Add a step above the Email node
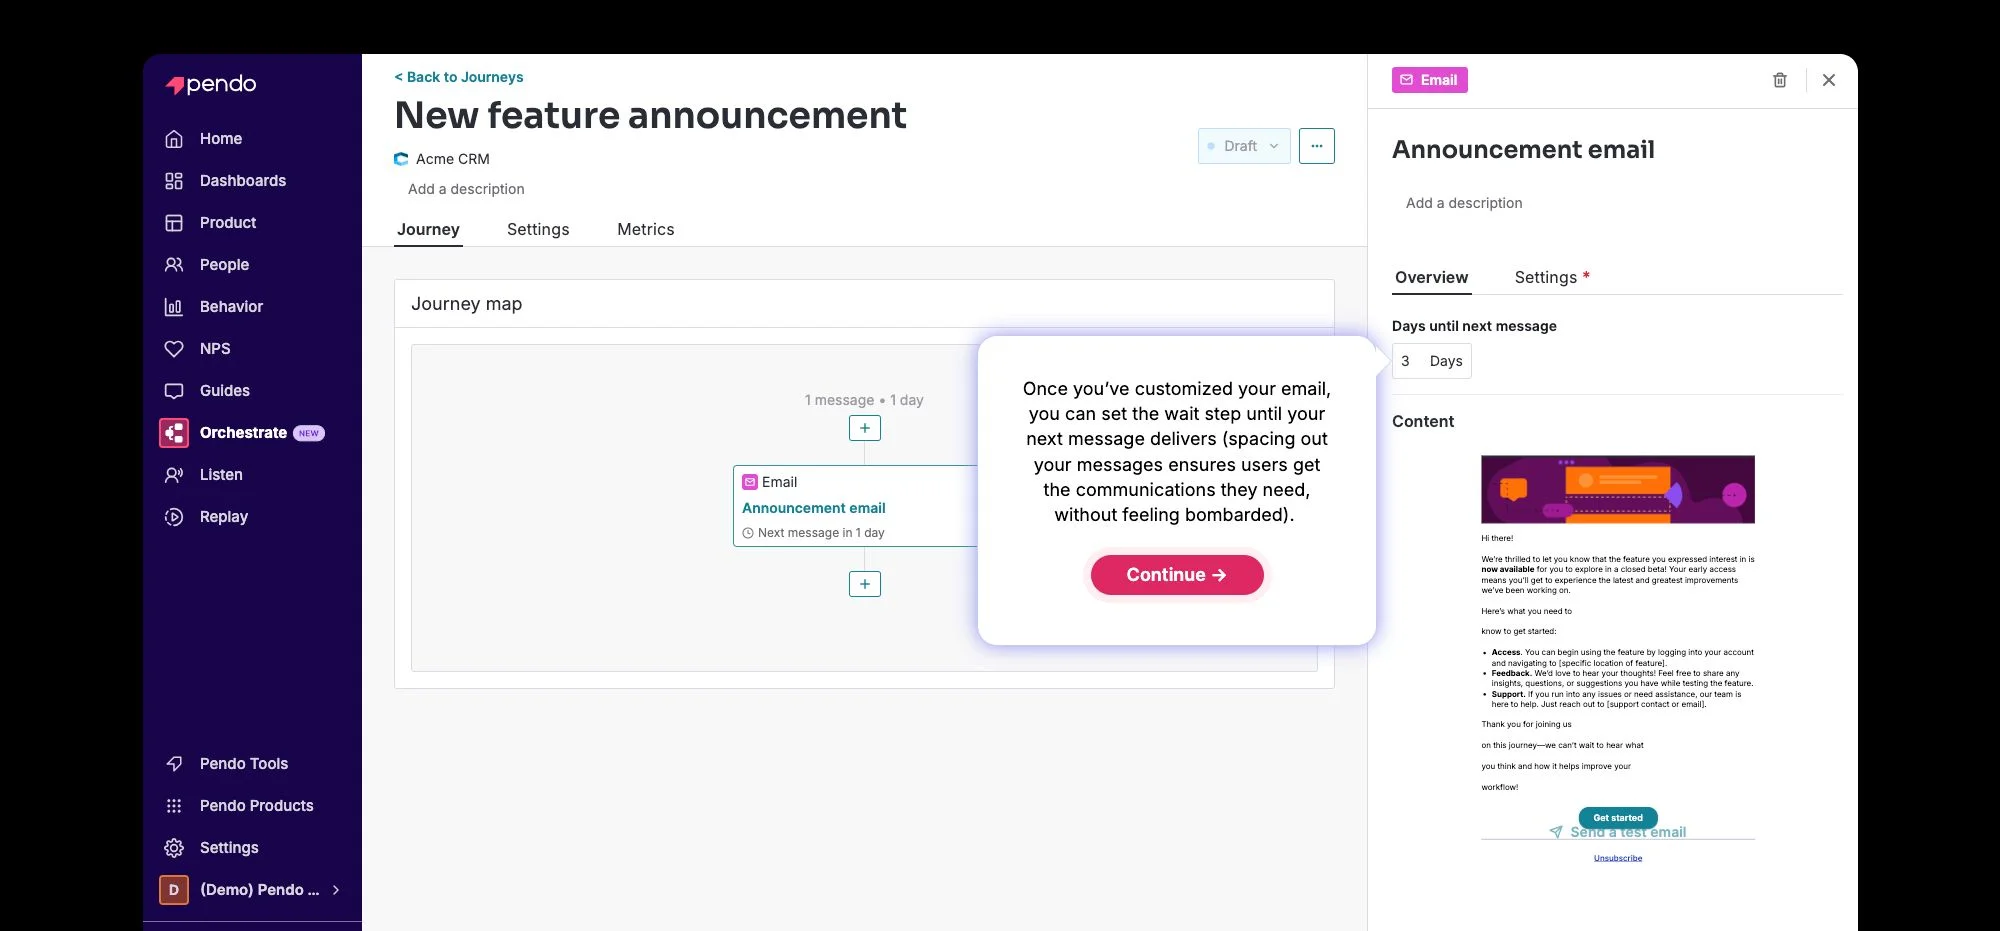Image resolution: width=2000 pixels, height=931 pixels. coord(864,428)
